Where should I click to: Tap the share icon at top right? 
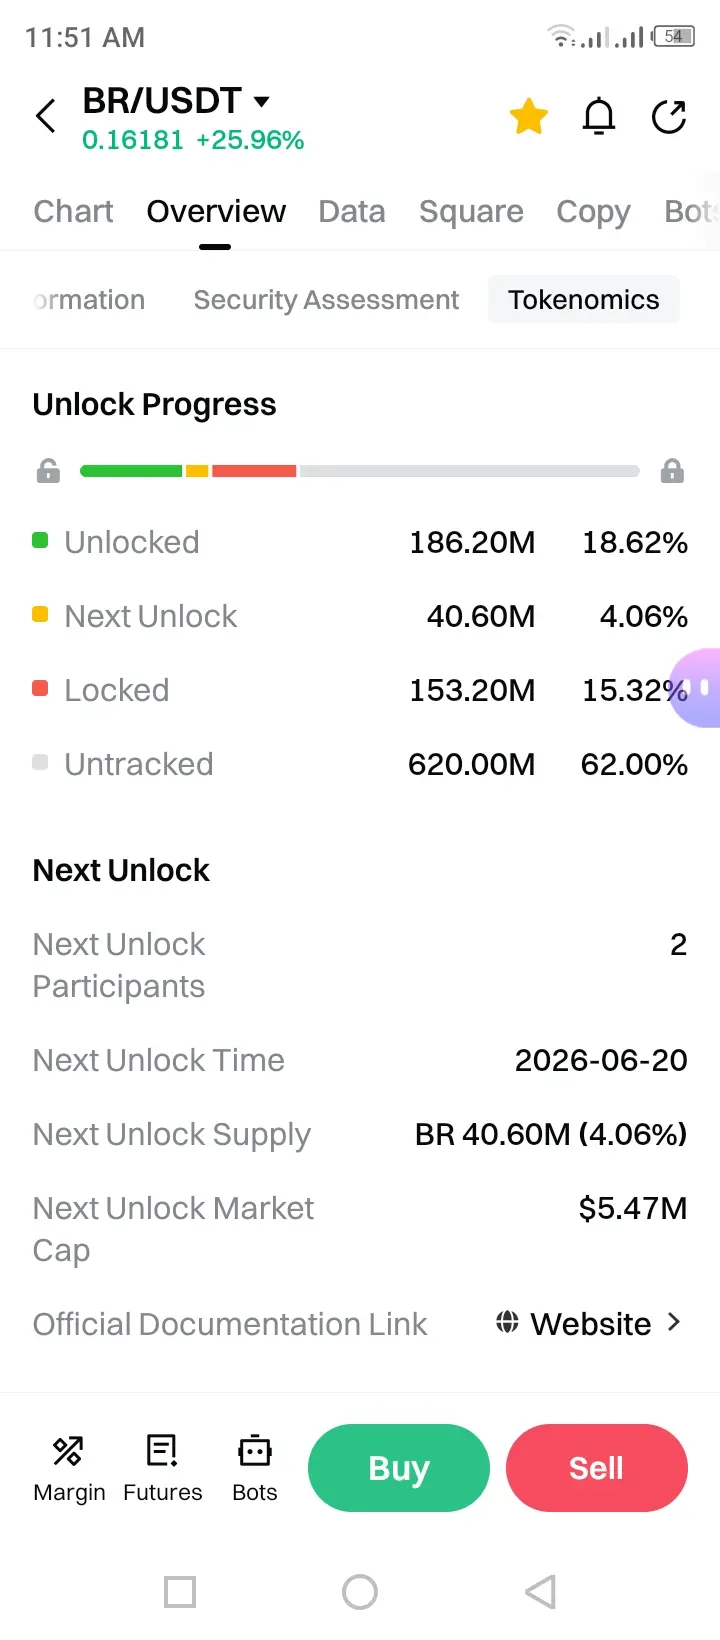pos(669,117)
